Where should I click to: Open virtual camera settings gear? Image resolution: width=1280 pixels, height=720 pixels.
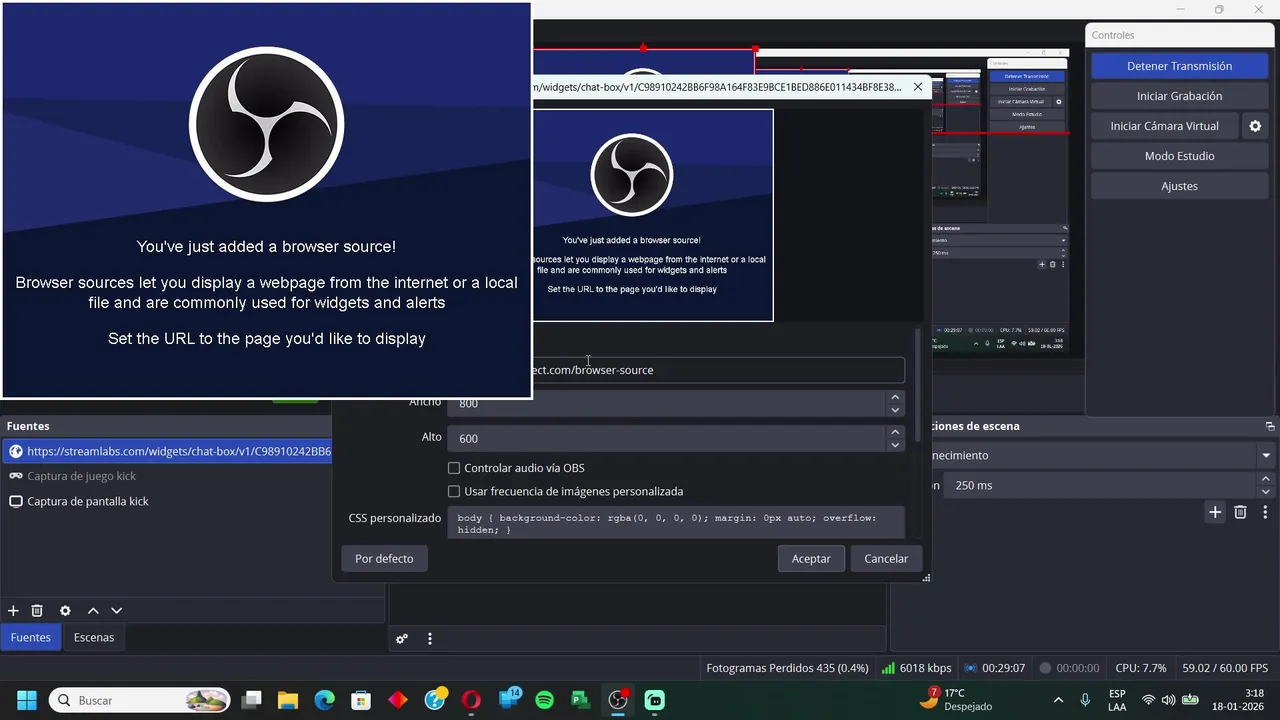pos(1256,126)
